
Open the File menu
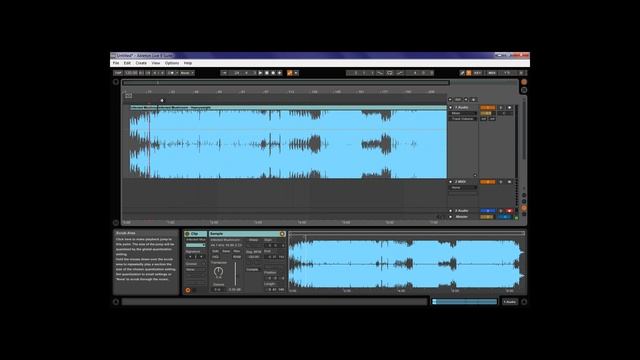click(x=116, y=63)
